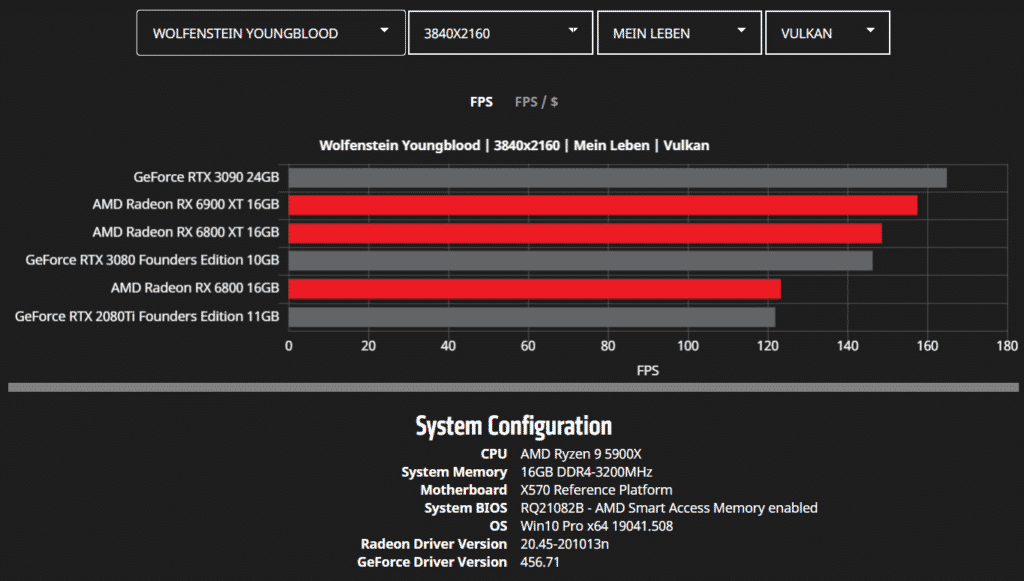Click the arrow icon in the Mein Leben selector
Image resolution: width=1024 pixels, height=581 pixels.
click(x=741, y=31)
